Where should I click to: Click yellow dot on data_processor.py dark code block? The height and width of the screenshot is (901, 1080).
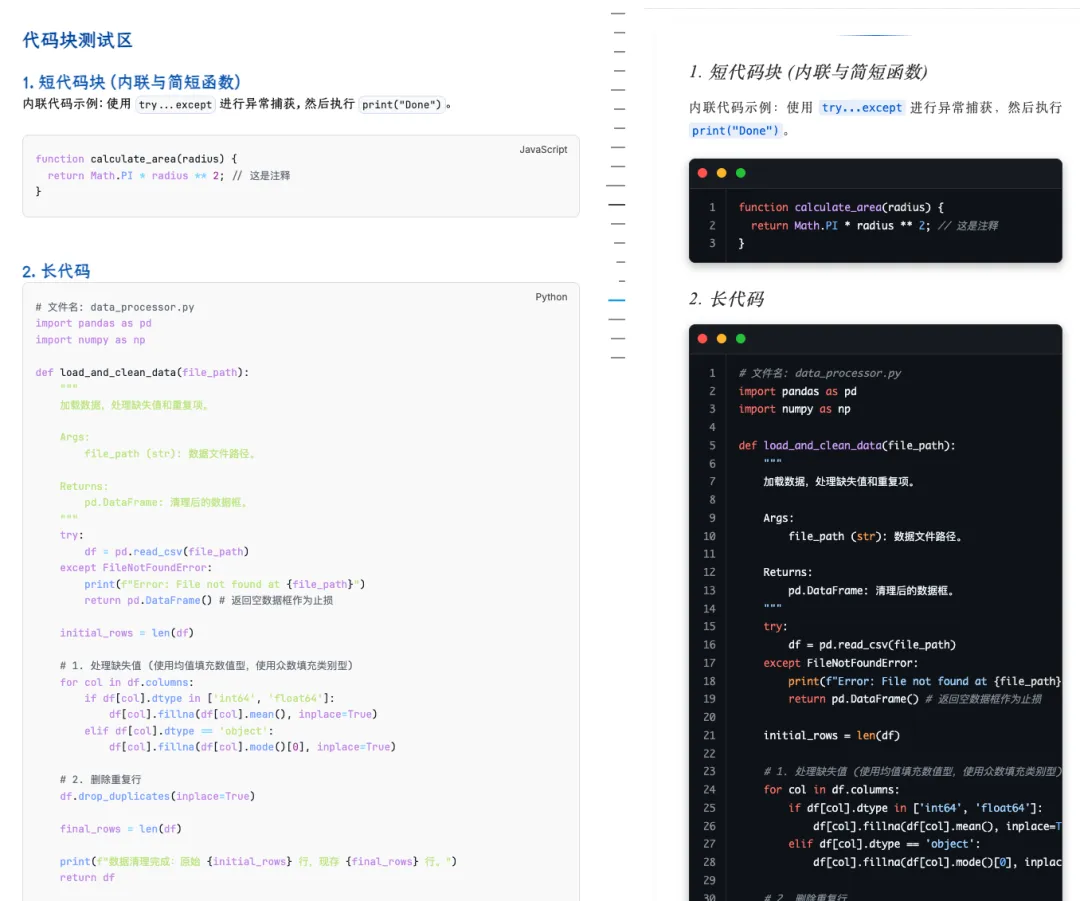pos(721,338)
